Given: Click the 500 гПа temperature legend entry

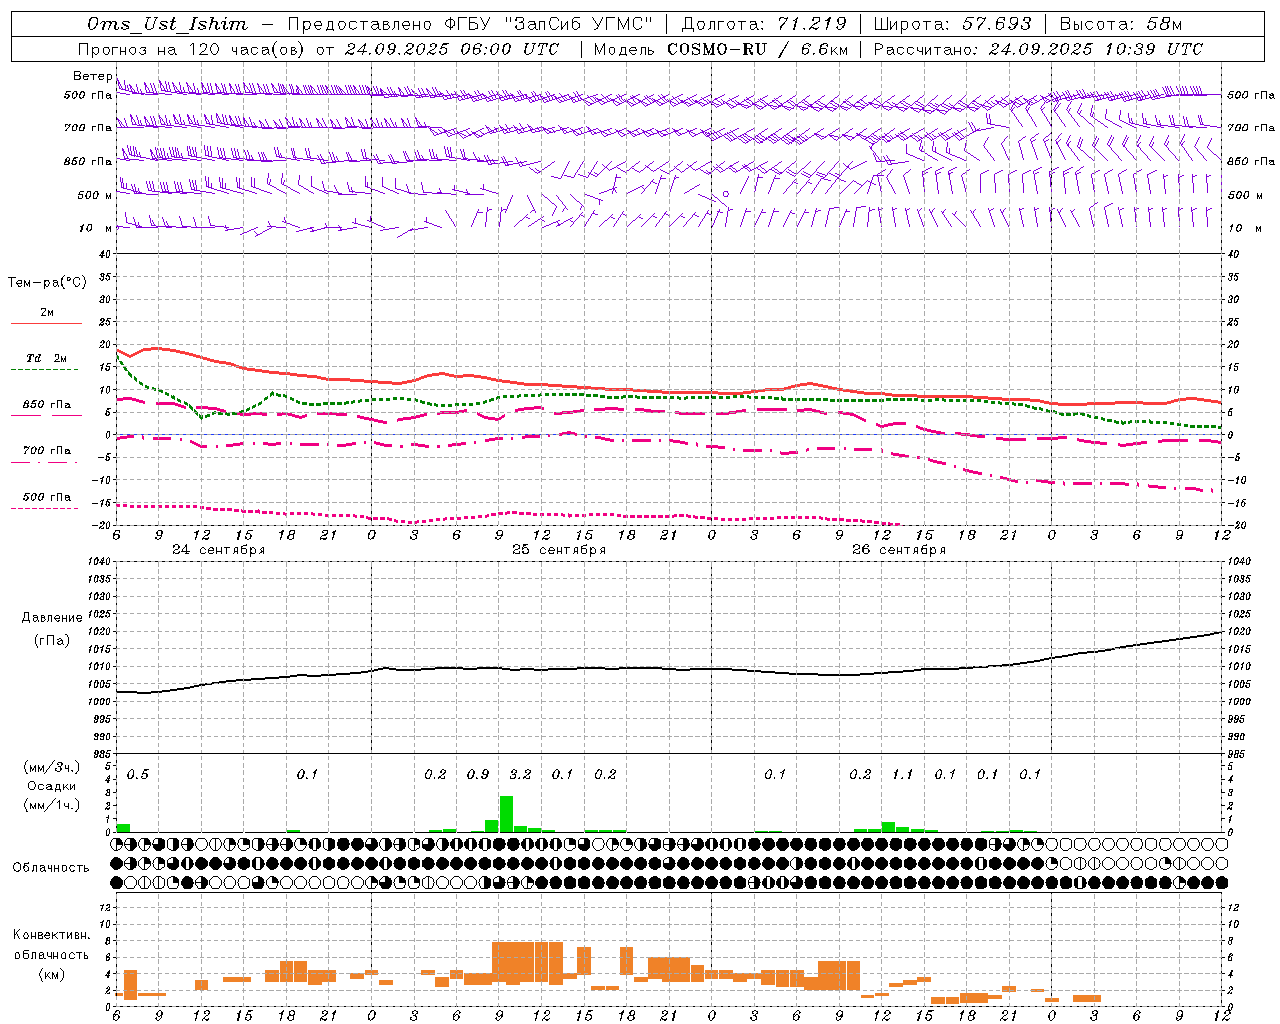Looking at the screenshot, I should coord(47,497).
